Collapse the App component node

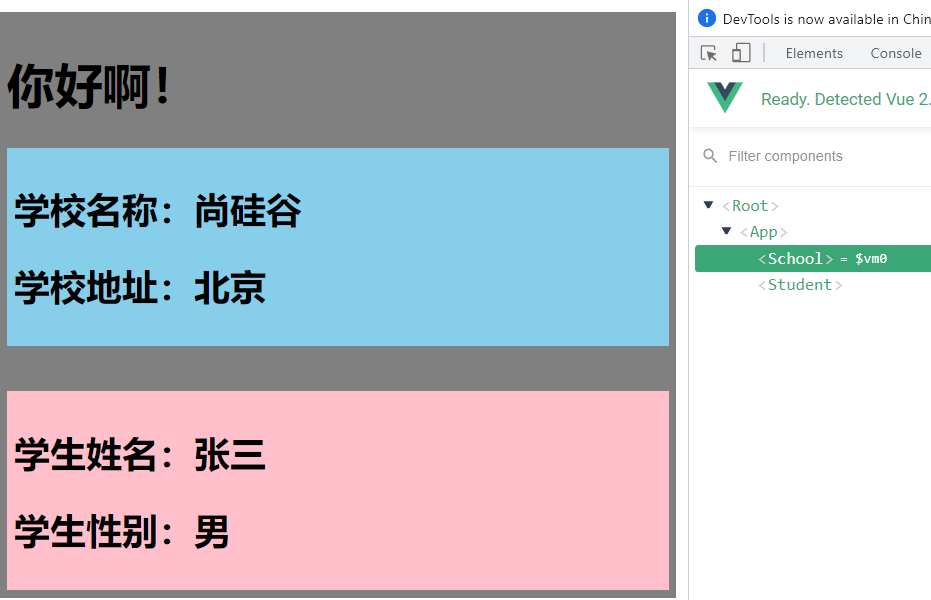[727, 231]
